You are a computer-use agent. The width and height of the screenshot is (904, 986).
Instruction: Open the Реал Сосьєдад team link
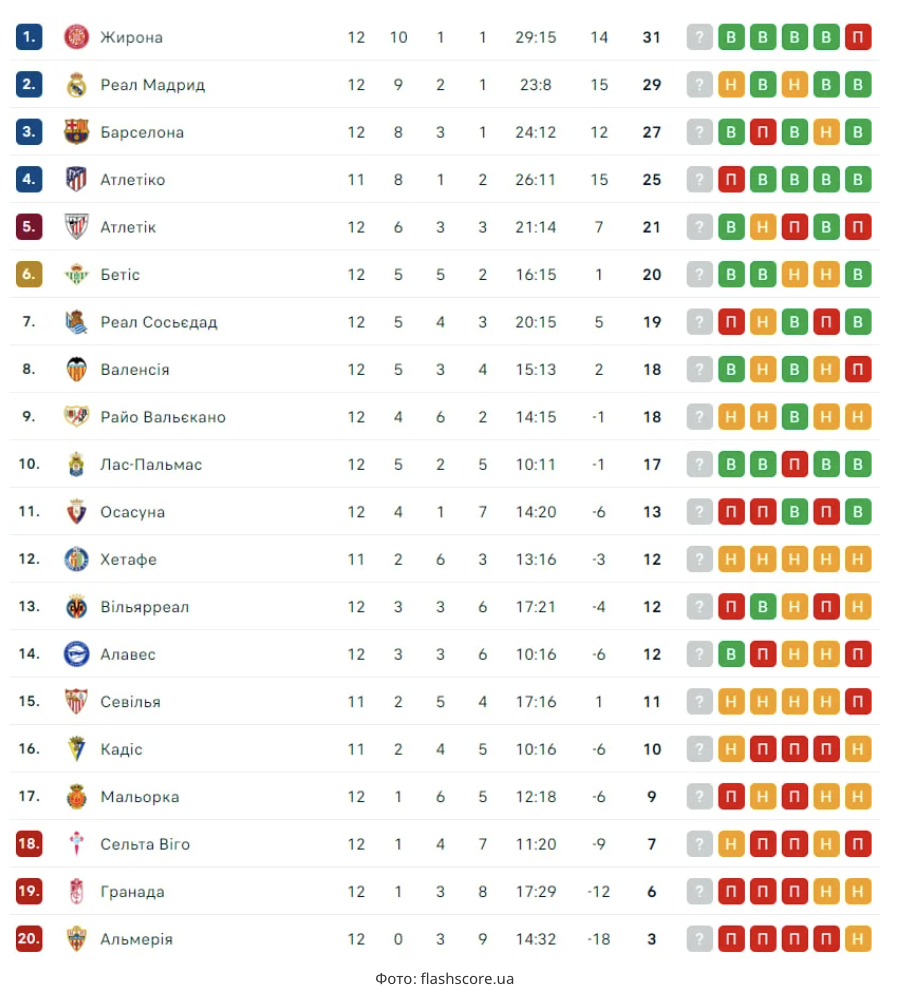click(x=158, y=322)
